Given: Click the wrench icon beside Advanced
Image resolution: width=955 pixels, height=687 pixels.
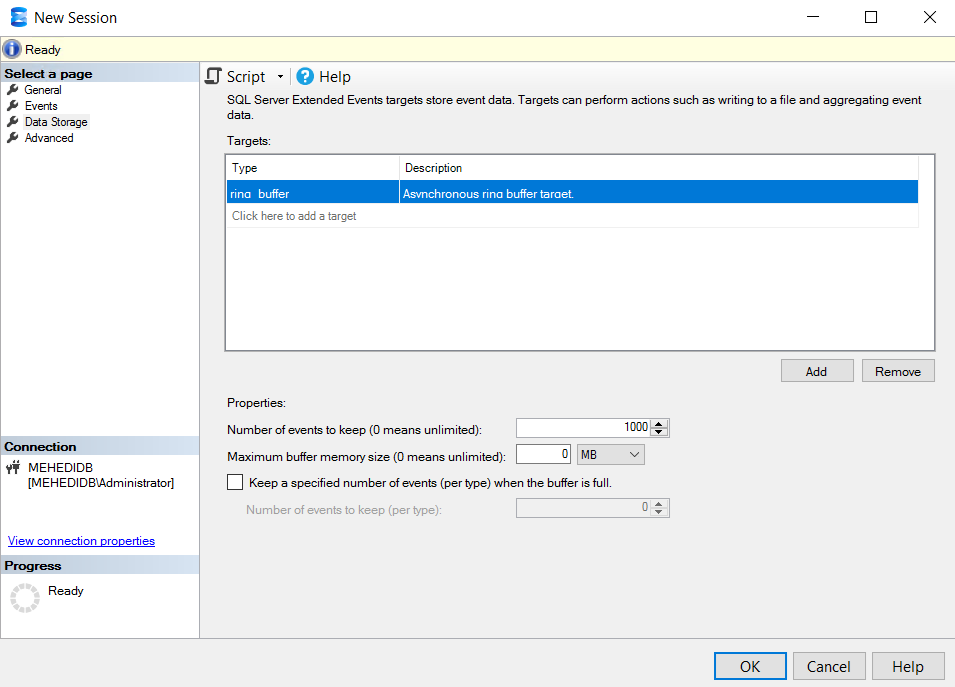Looking at the screenshot, I should [x=13, y=138].
